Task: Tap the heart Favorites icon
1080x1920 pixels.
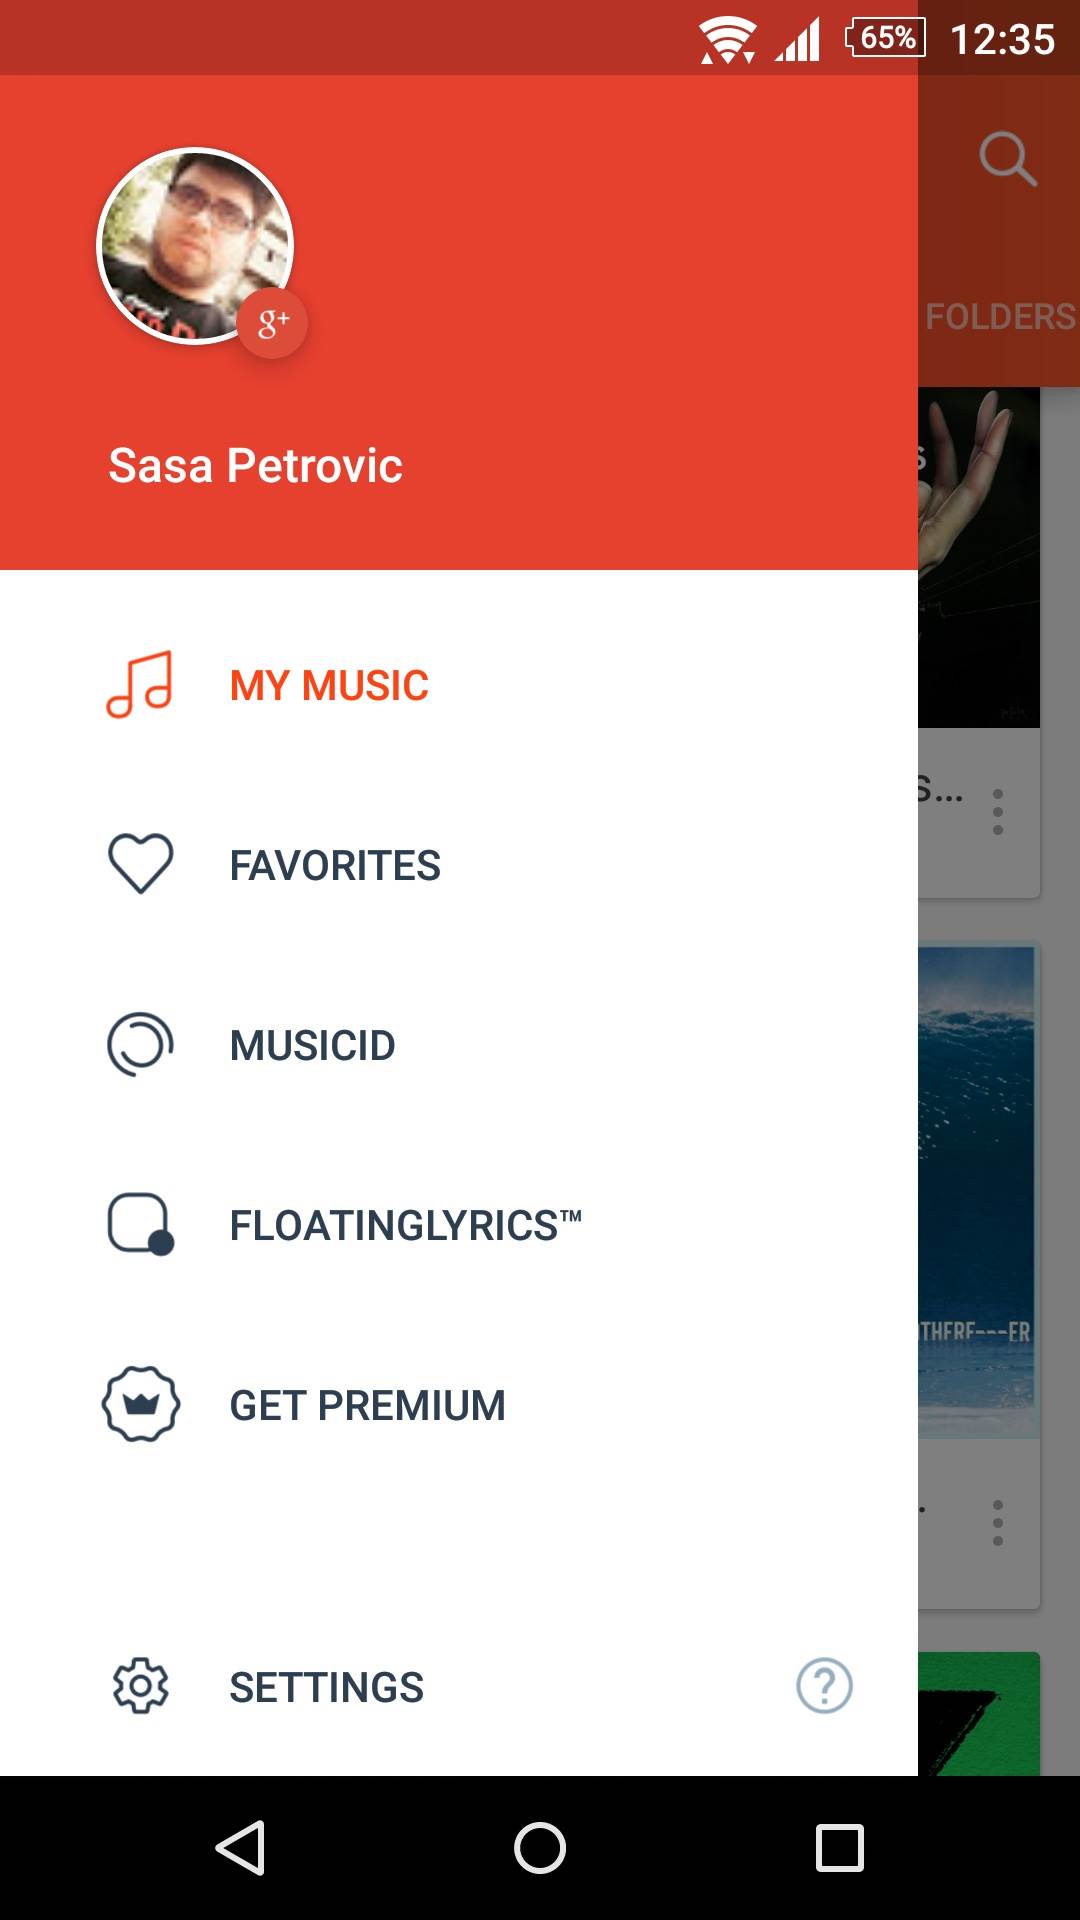Action: 140,864
